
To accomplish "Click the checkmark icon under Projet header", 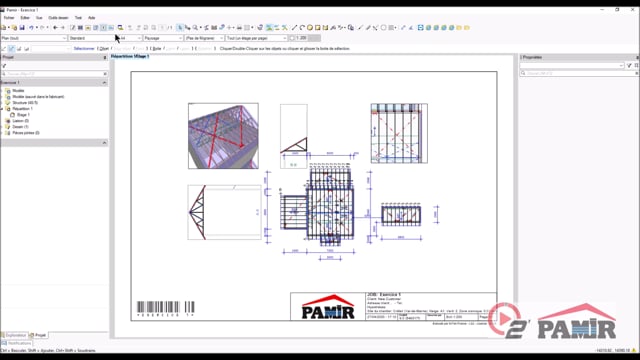I will click(x=4, y=66).
